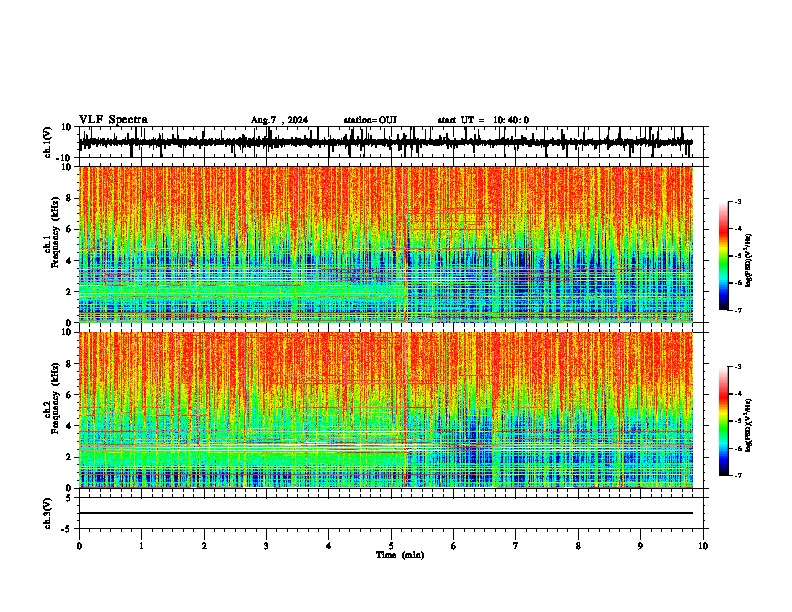
Task: Click the "VLF Spectra" title text
Action: [113, 120]
